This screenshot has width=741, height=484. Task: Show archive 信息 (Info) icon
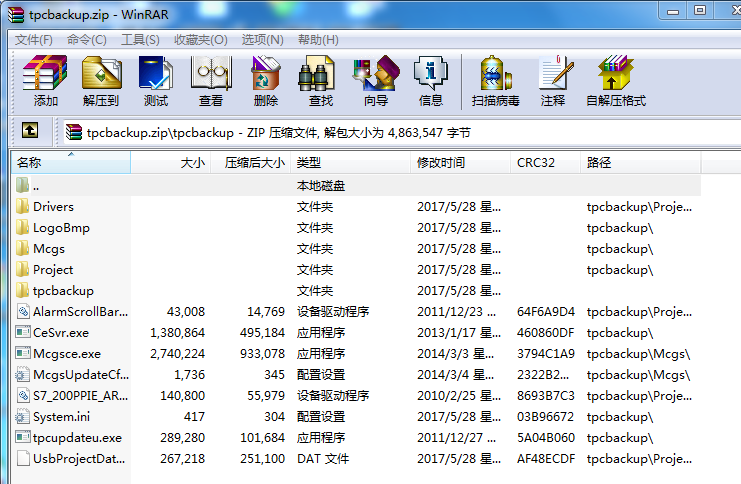tap(431, 81)
